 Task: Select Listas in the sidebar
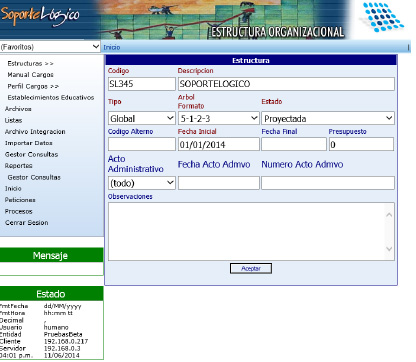[13, 120]
